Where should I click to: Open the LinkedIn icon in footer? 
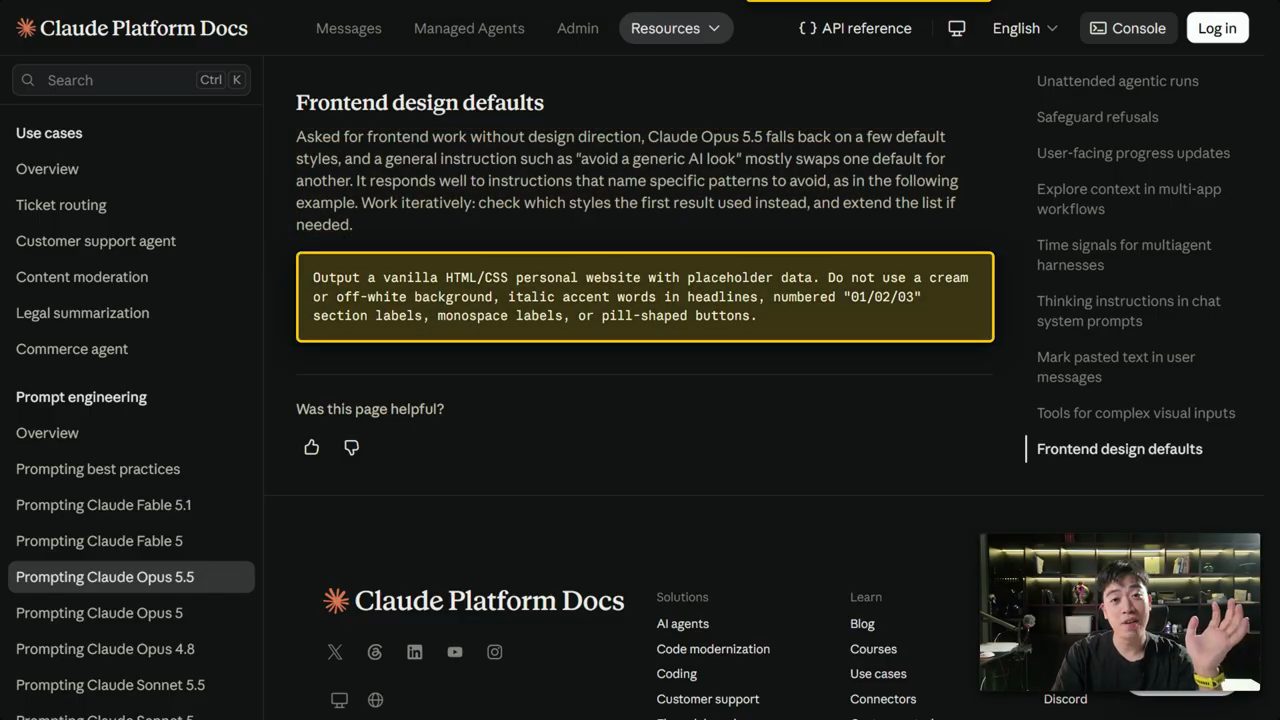pos(415,652)
